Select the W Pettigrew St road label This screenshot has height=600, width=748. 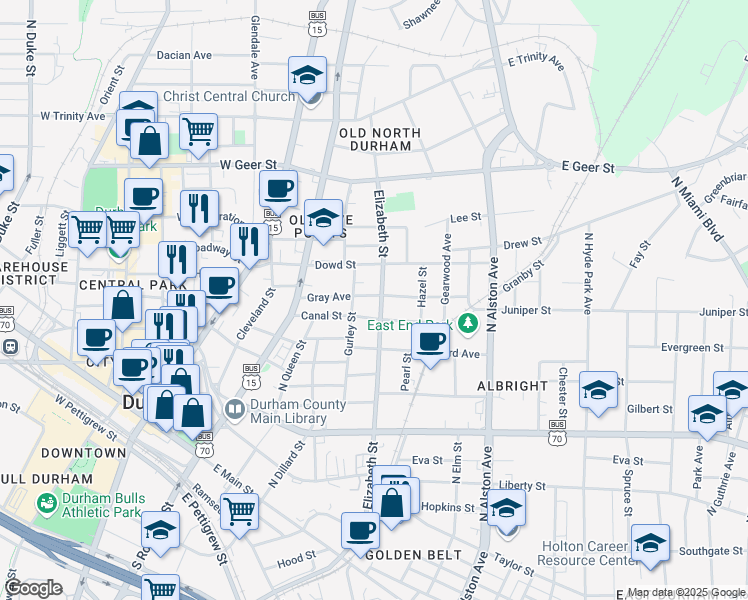[x=85, y=418]
